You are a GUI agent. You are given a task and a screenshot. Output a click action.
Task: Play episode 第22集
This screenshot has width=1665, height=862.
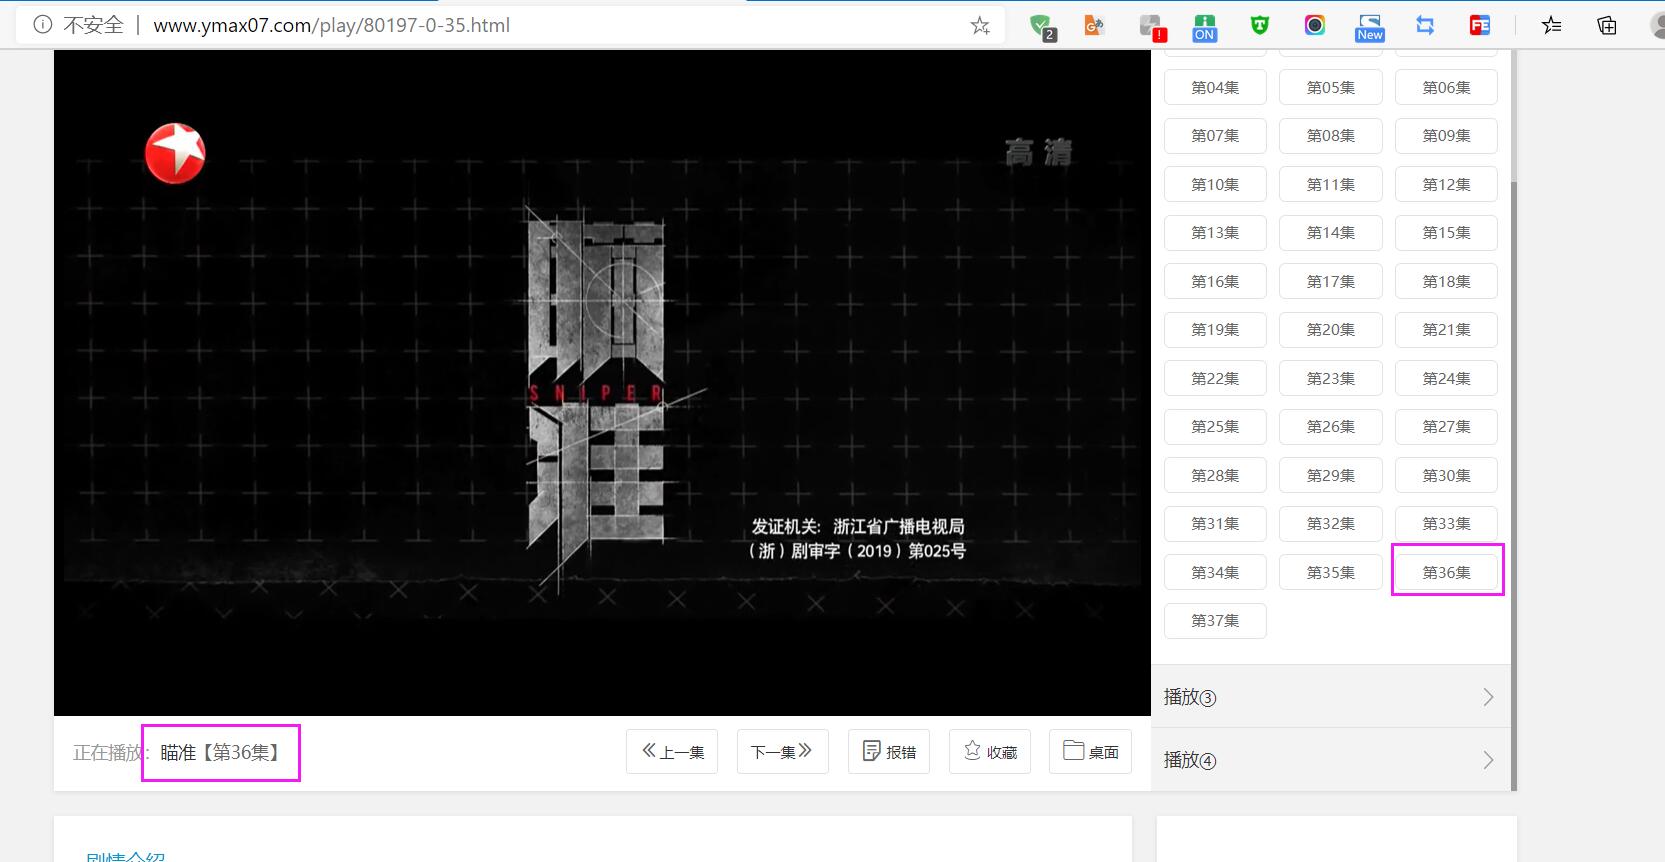1215,378
